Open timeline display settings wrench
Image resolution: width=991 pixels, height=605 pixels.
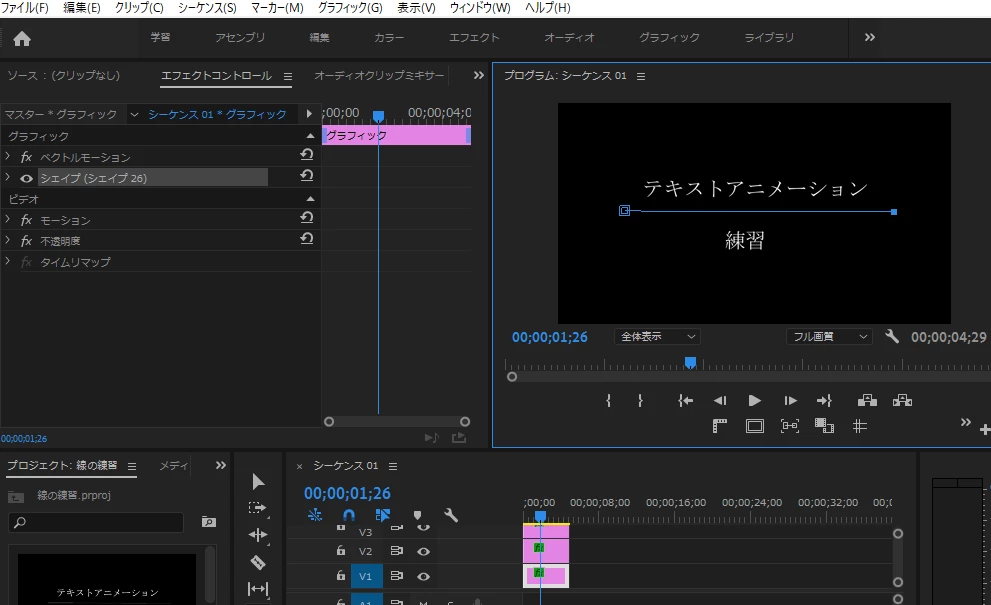point(451,515)
